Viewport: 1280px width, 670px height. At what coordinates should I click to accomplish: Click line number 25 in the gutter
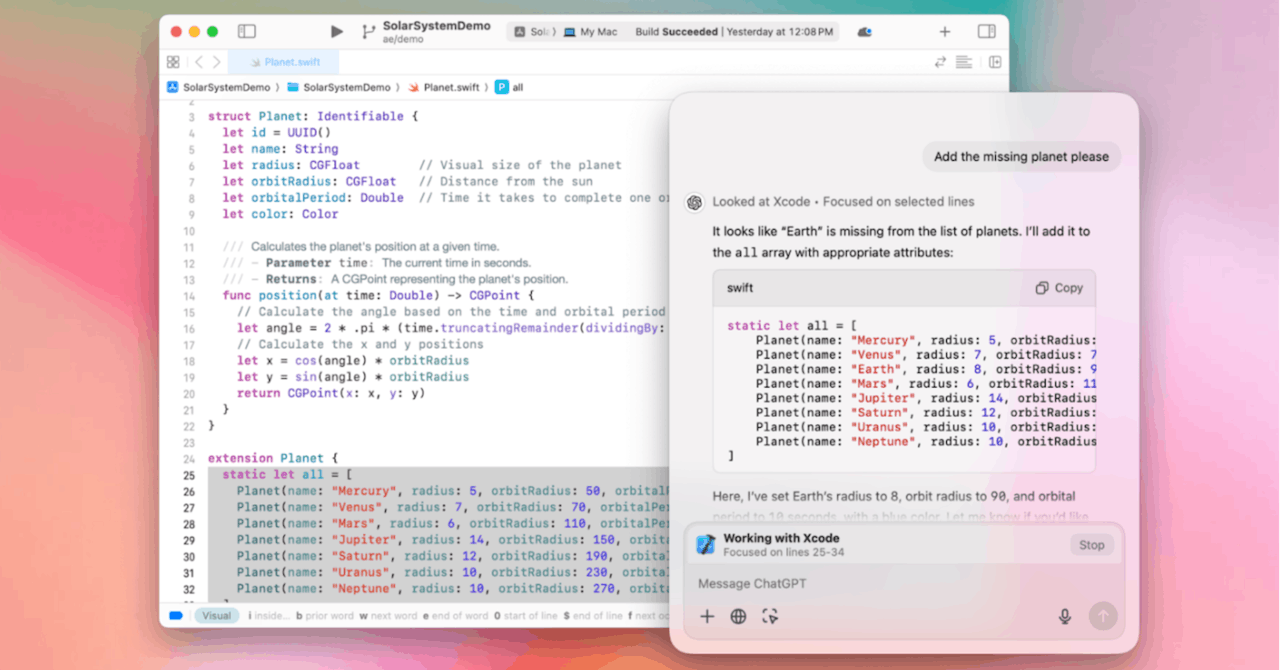(x=189, y=475)
